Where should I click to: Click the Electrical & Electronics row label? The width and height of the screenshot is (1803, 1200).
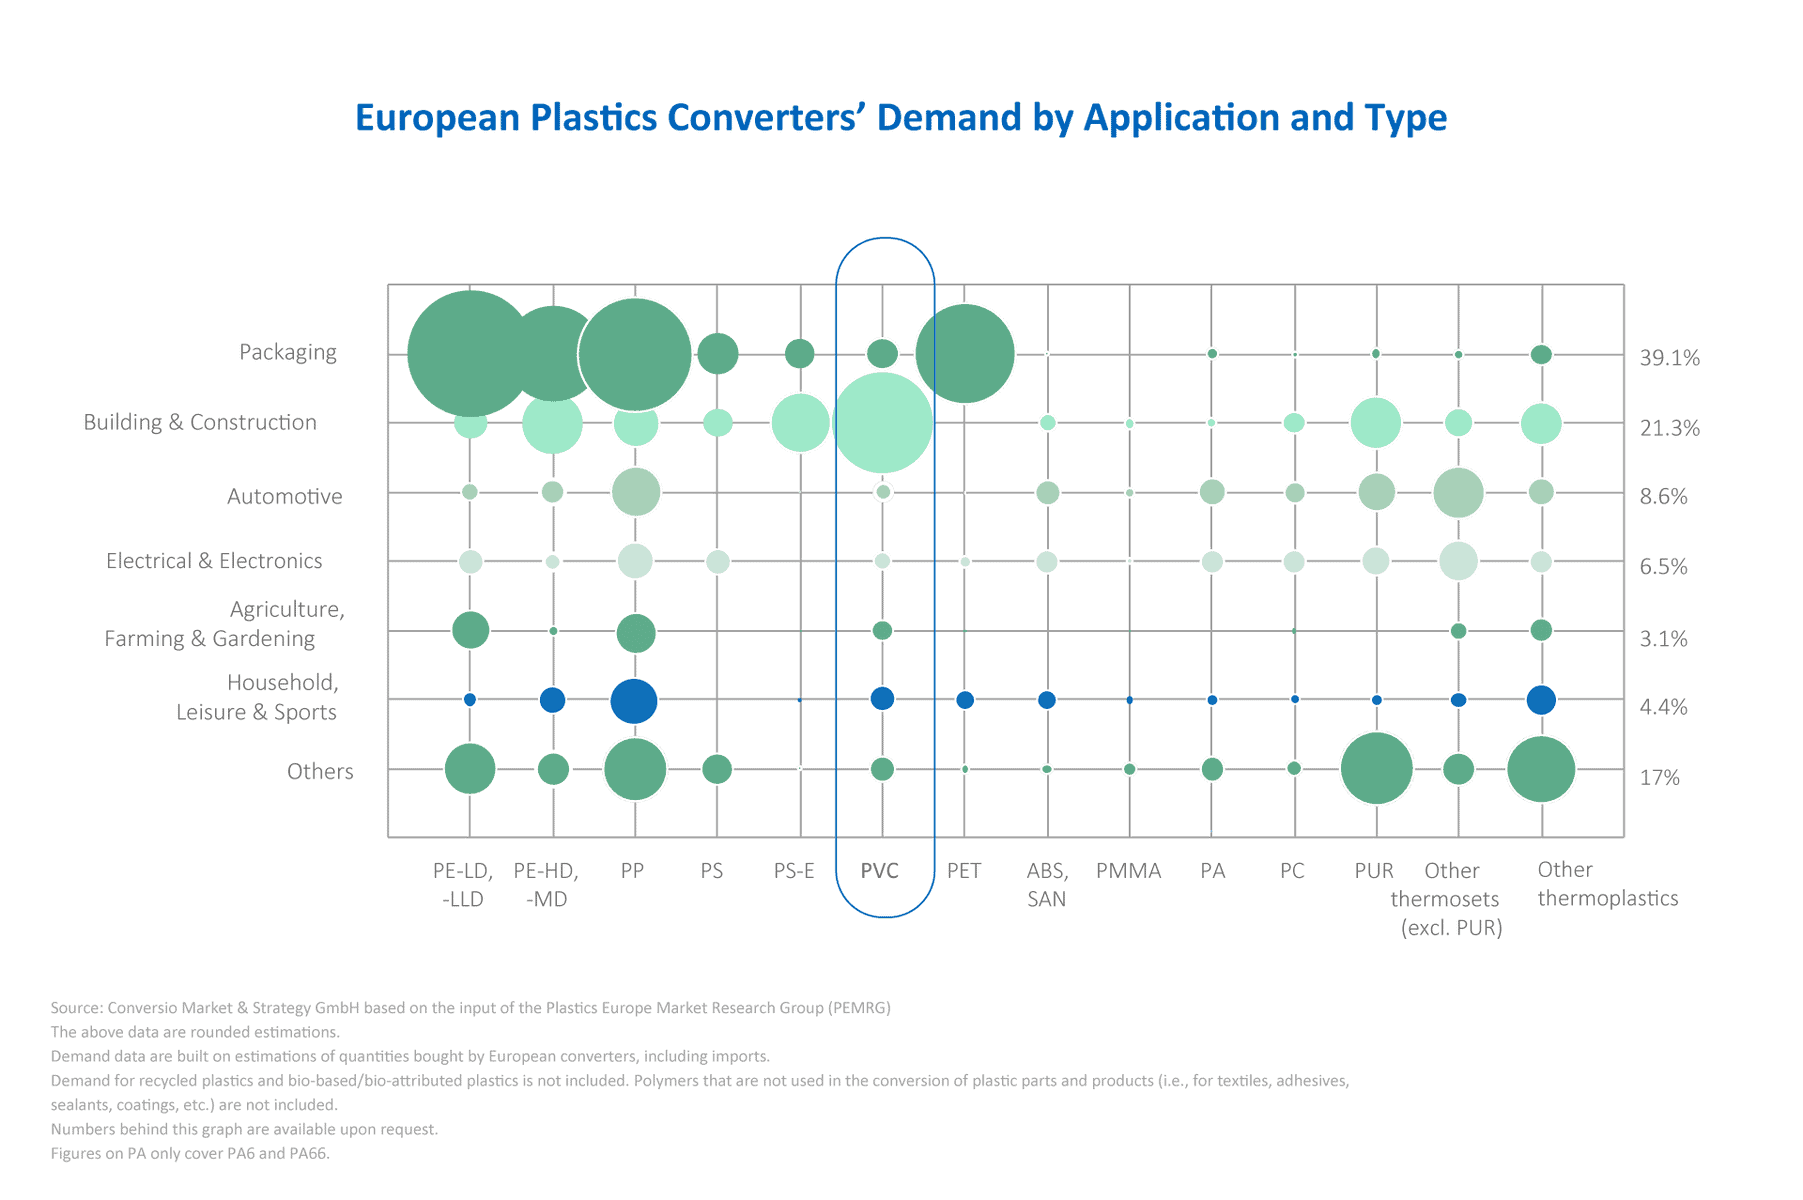[214, 561]
